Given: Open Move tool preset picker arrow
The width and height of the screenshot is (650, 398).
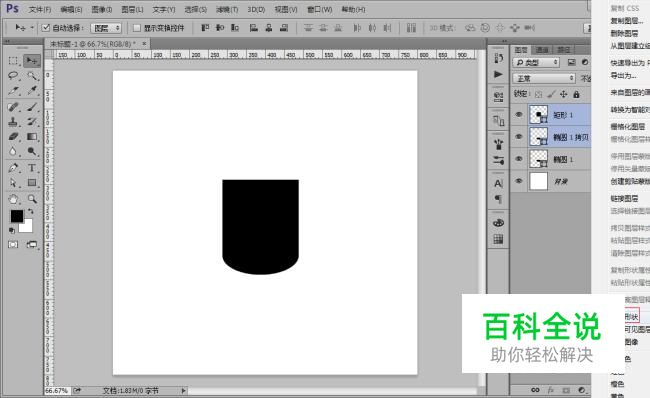Looking at the screenshot, I should 32,28.
